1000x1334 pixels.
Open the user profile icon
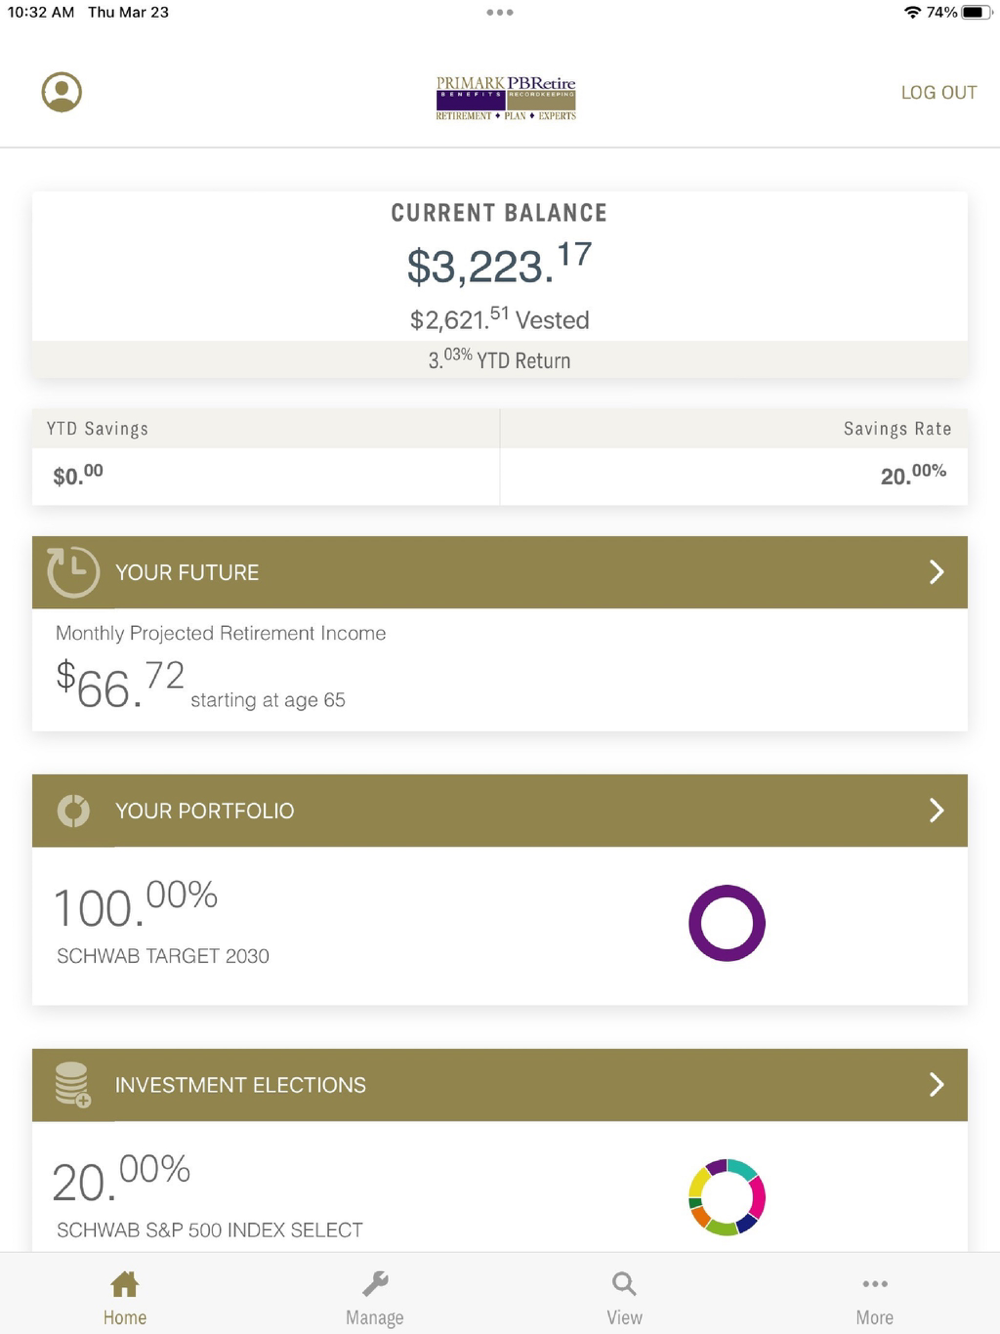[61, 92]
